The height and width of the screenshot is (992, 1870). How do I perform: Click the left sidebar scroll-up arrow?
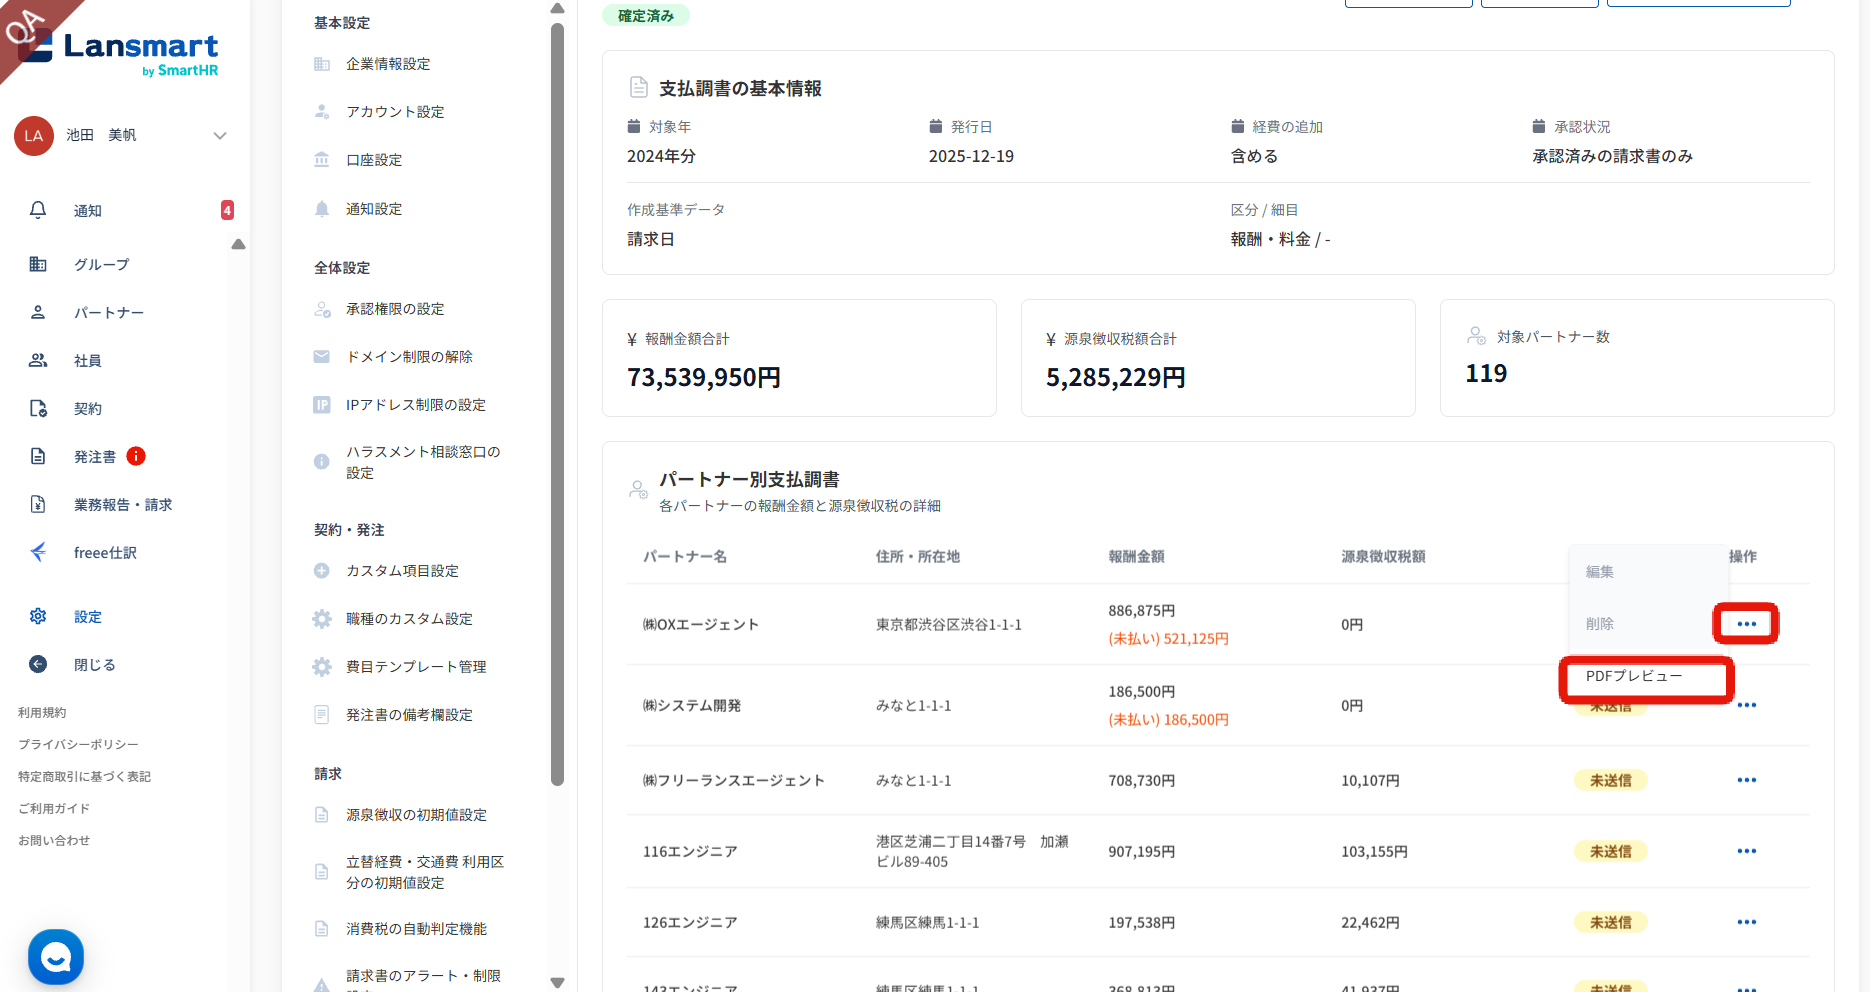pyautogui.click(x=238, y=244)
